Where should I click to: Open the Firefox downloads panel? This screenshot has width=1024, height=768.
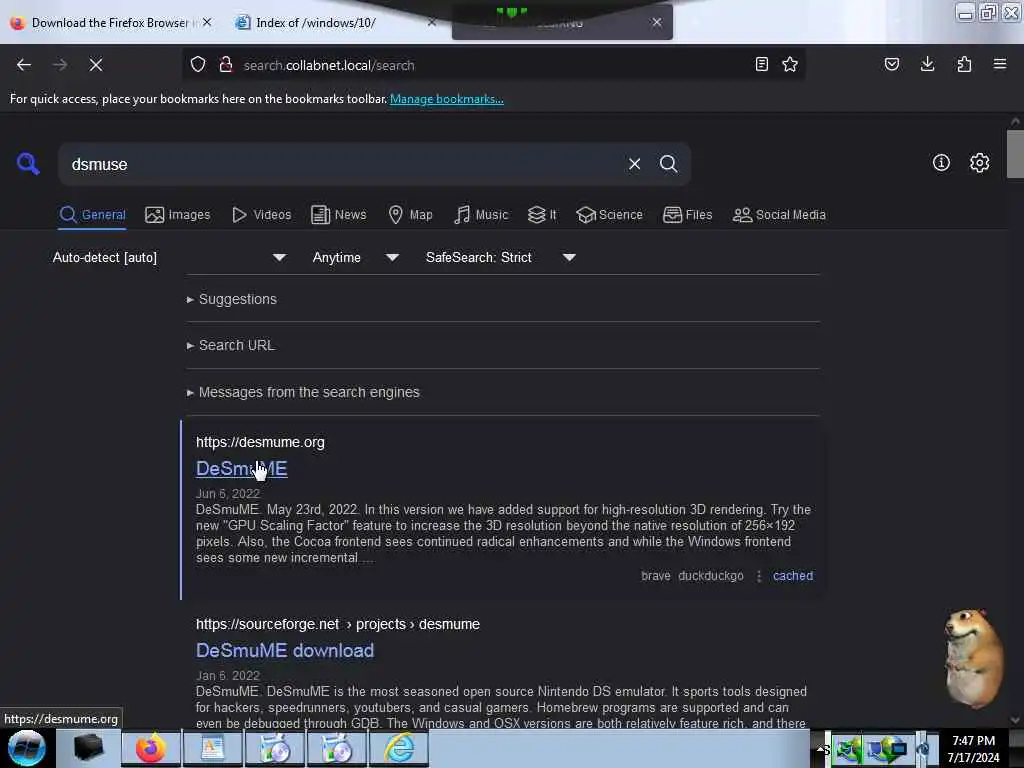click(x=927, y=64)
